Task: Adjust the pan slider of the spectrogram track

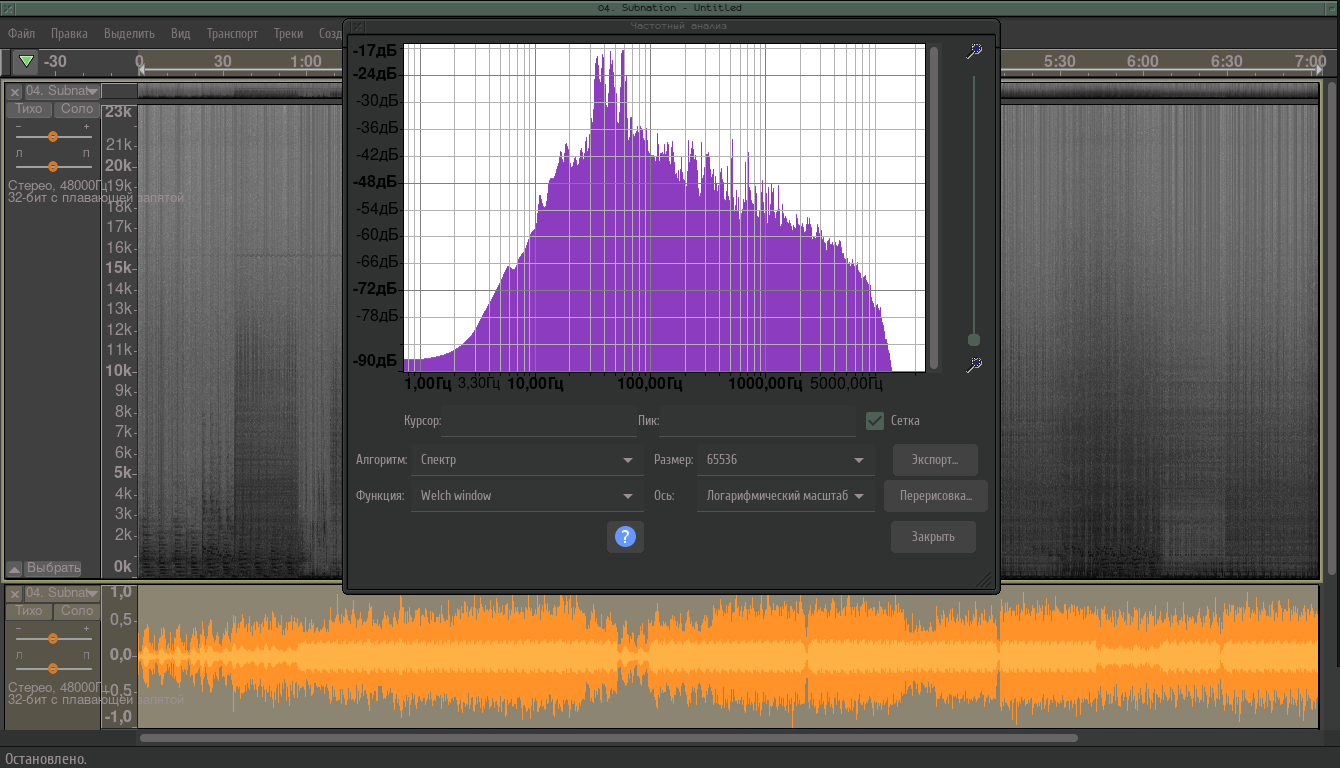Action: click(x=53, y=166)
